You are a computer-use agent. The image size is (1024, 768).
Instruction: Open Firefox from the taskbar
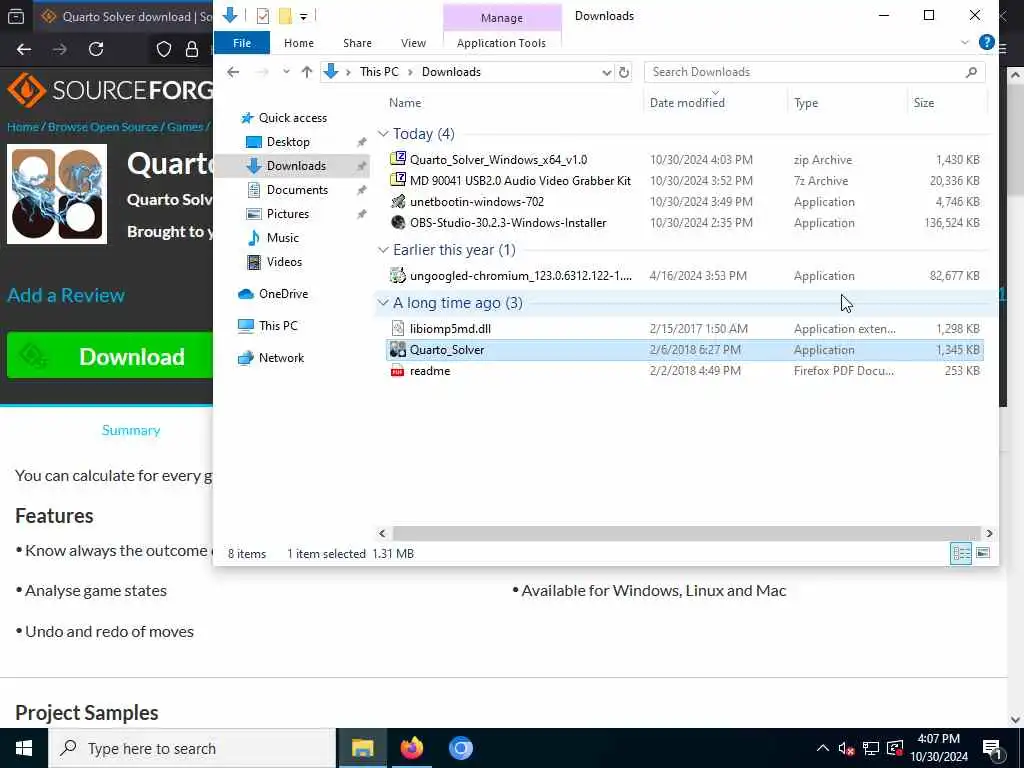pos(411,748)
